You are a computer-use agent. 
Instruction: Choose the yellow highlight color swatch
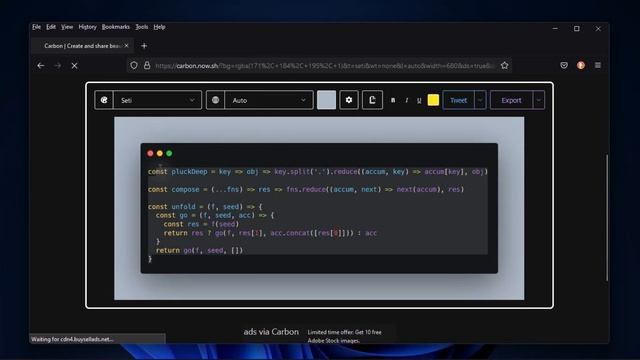pyautogui.click(x=433, y=100)
